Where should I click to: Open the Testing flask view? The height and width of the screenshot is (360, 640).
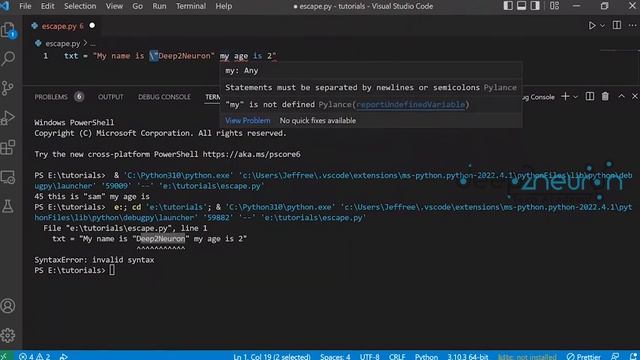point(8,207)
